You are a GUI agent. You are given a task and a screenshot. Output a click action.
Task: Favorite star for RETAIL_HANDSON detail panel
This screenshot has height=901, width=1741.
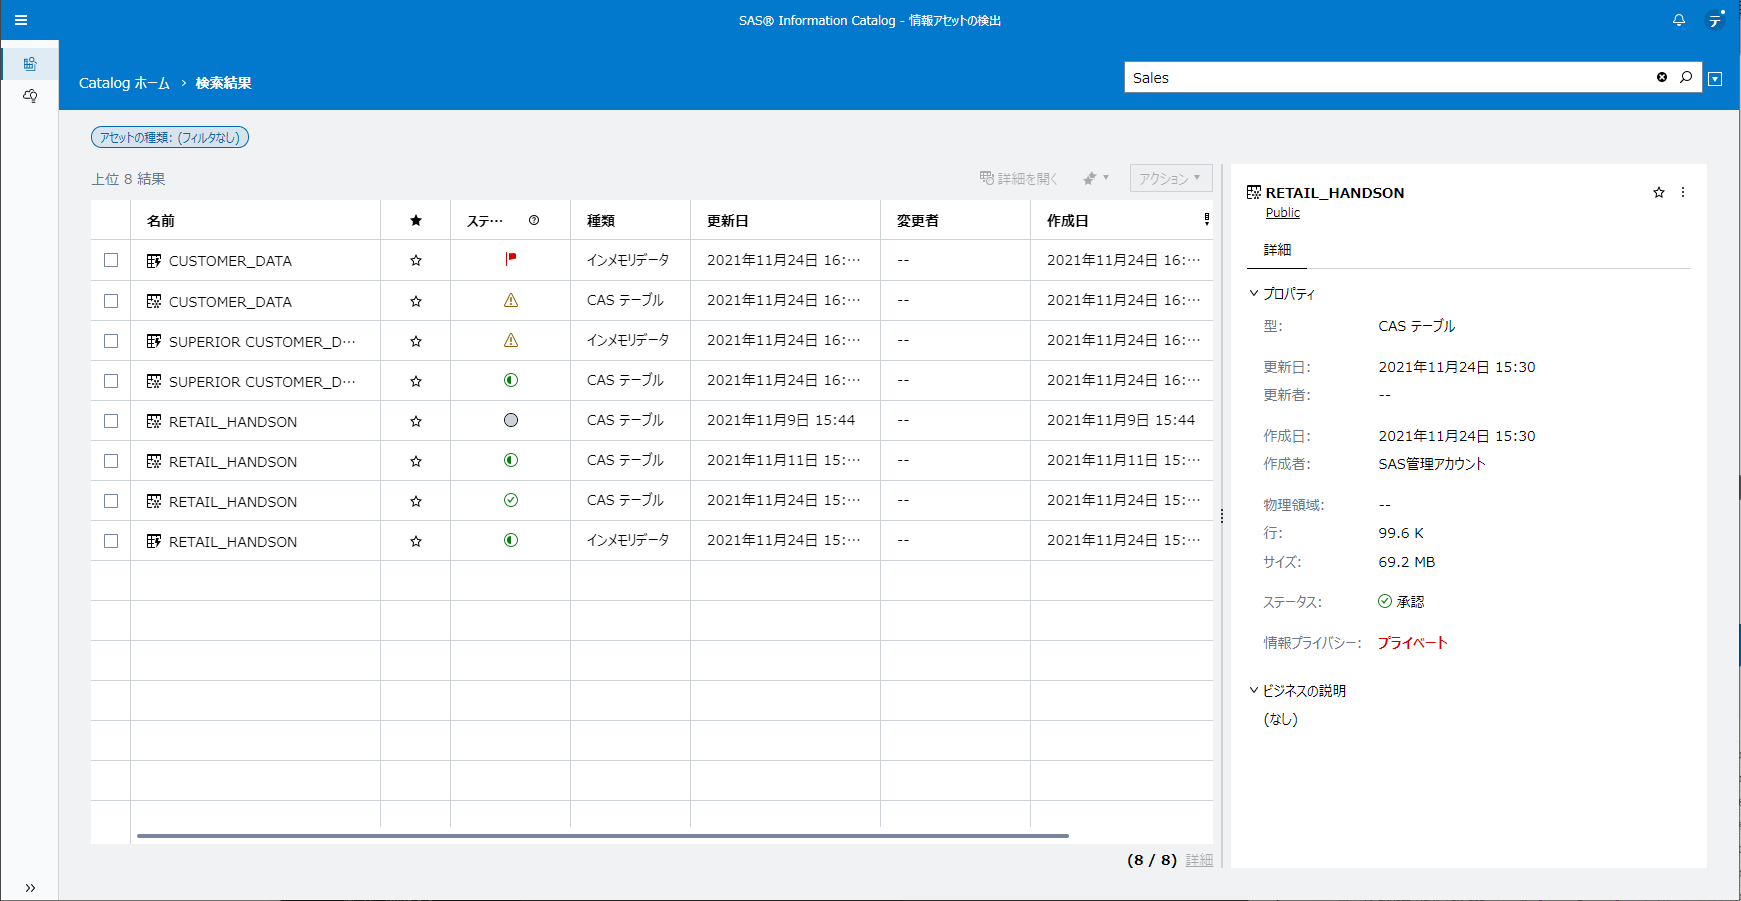(1659, 192)
